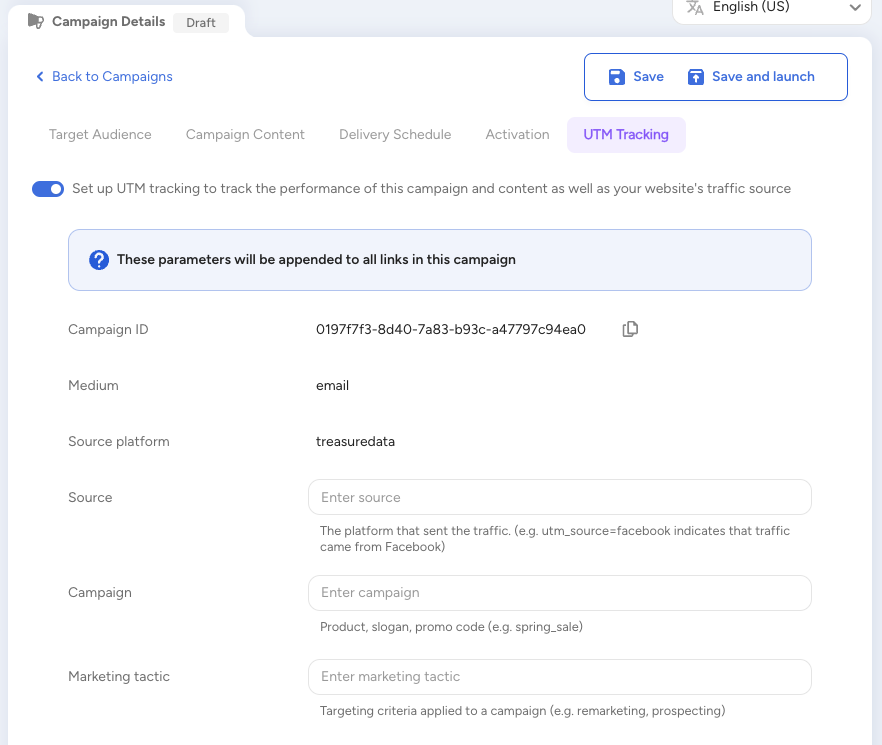The height and width of the screenshot is (745, 882).
Task: Click the translate icon in the language selector
Action: tap(692, 9)
